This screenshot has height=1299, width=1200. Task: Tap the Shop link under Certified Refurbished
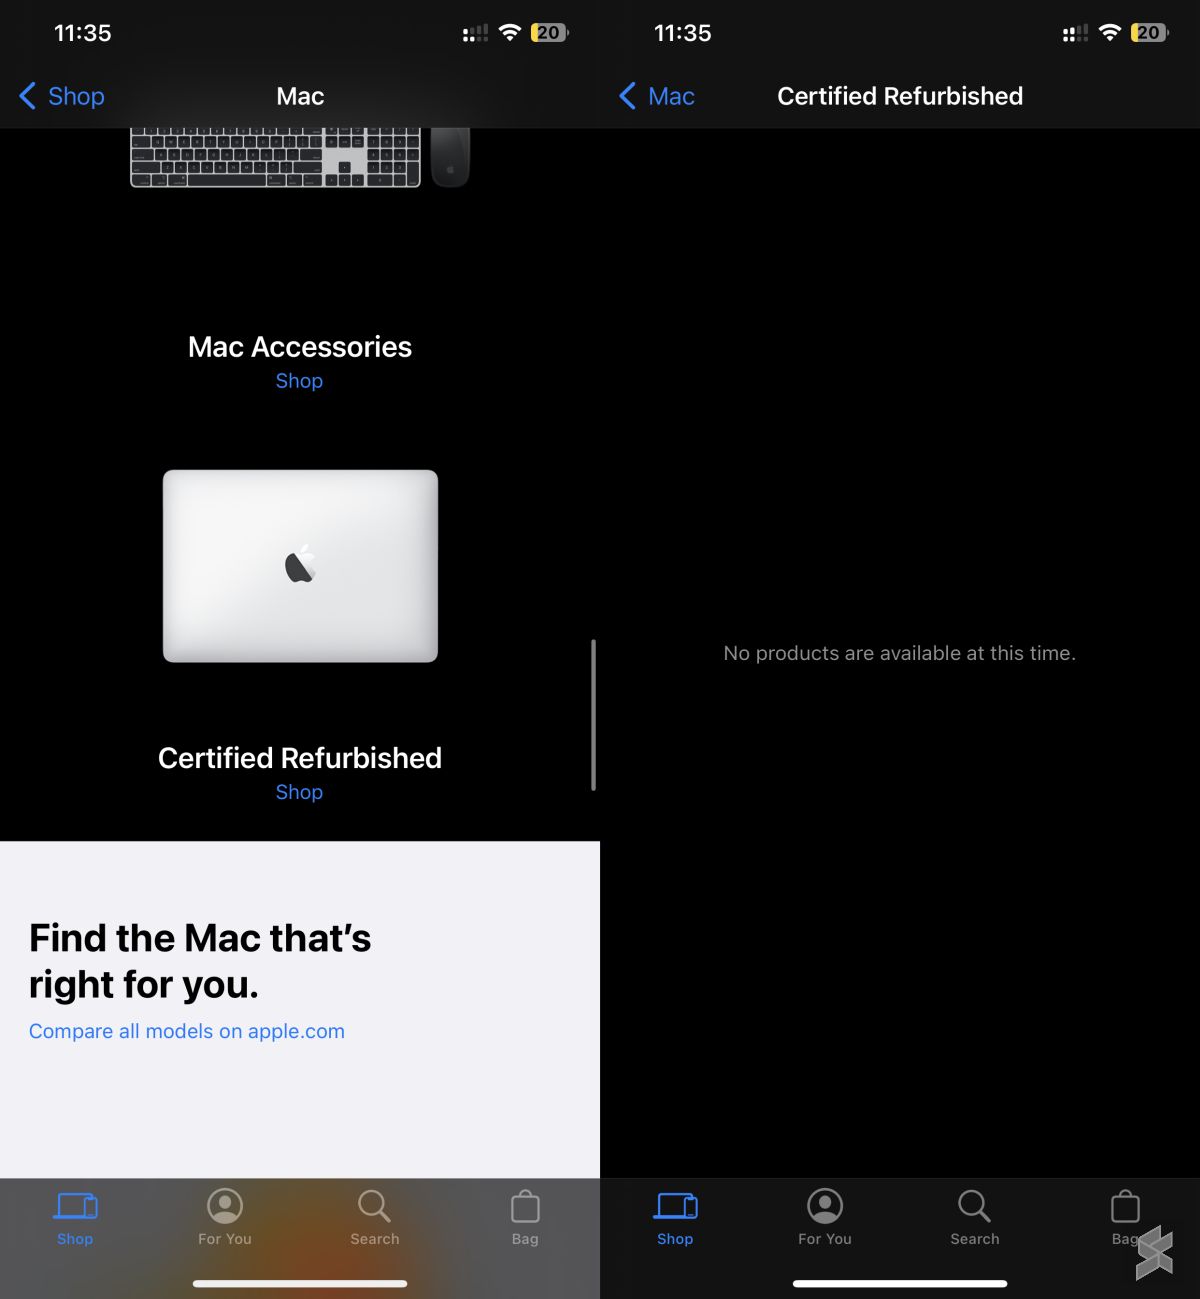pos(299,792)
